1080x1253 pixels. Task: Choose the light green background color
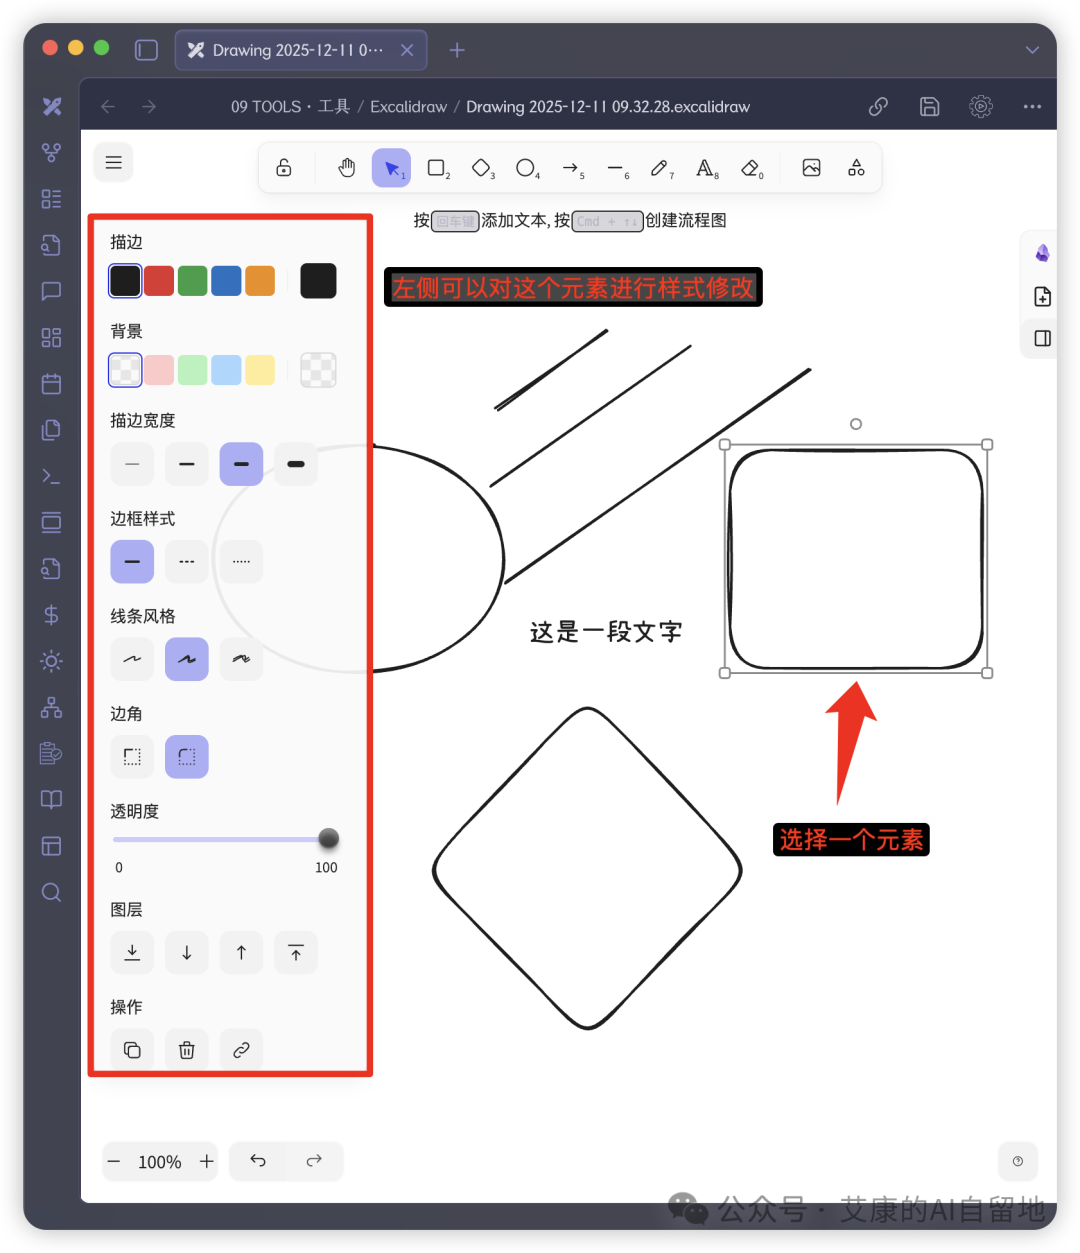[x=193, y=370]
